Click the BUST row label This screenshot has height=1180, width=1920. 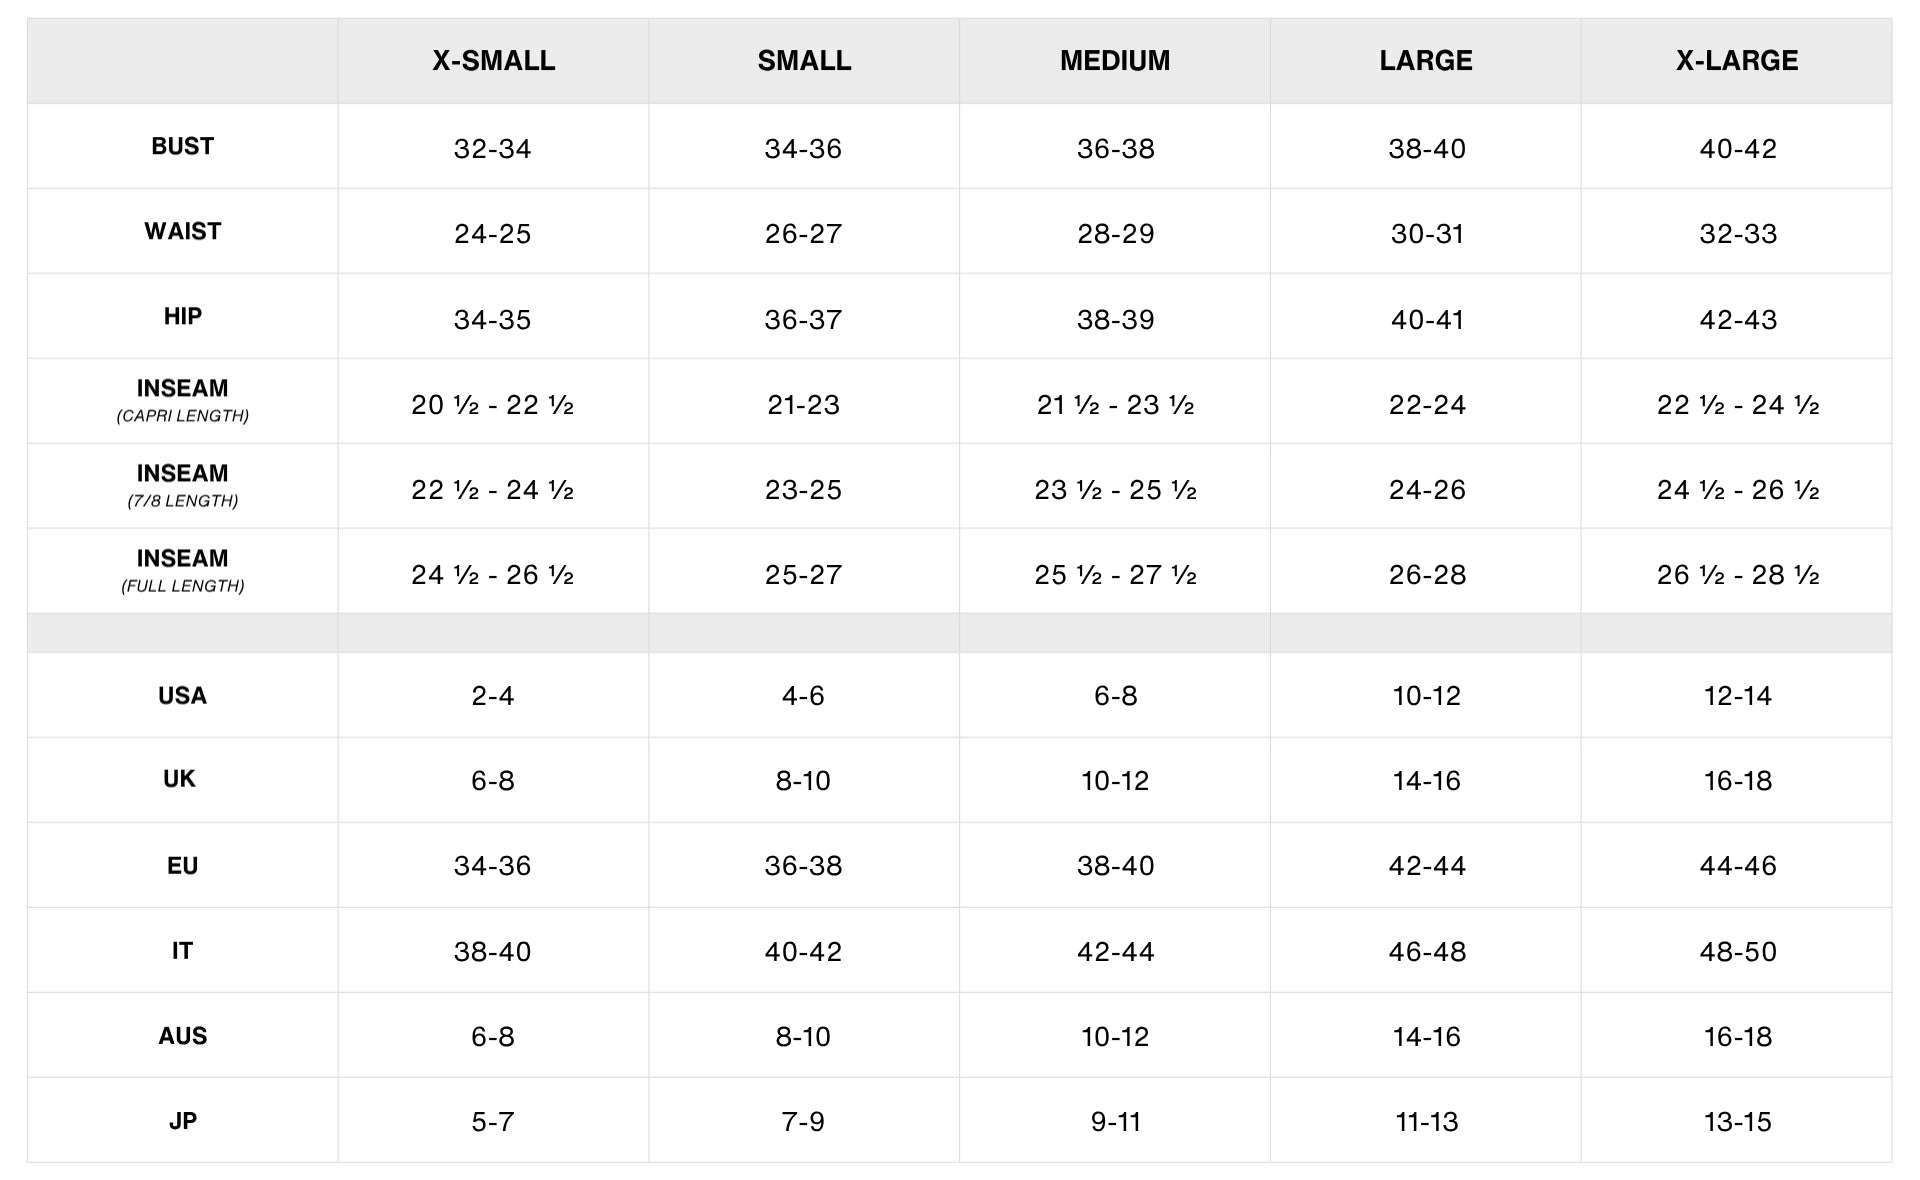click(182, 146)
